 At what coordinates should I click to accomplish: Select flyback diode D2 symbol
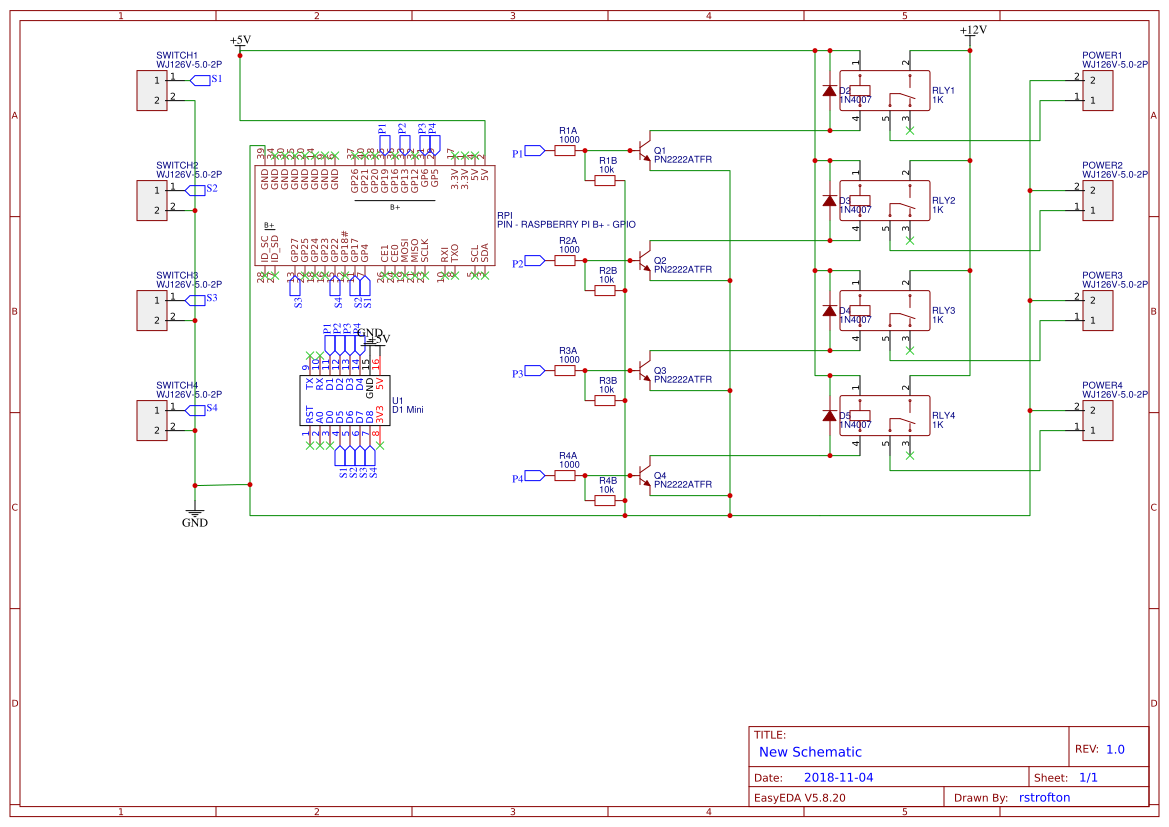(x=830, y=90)
